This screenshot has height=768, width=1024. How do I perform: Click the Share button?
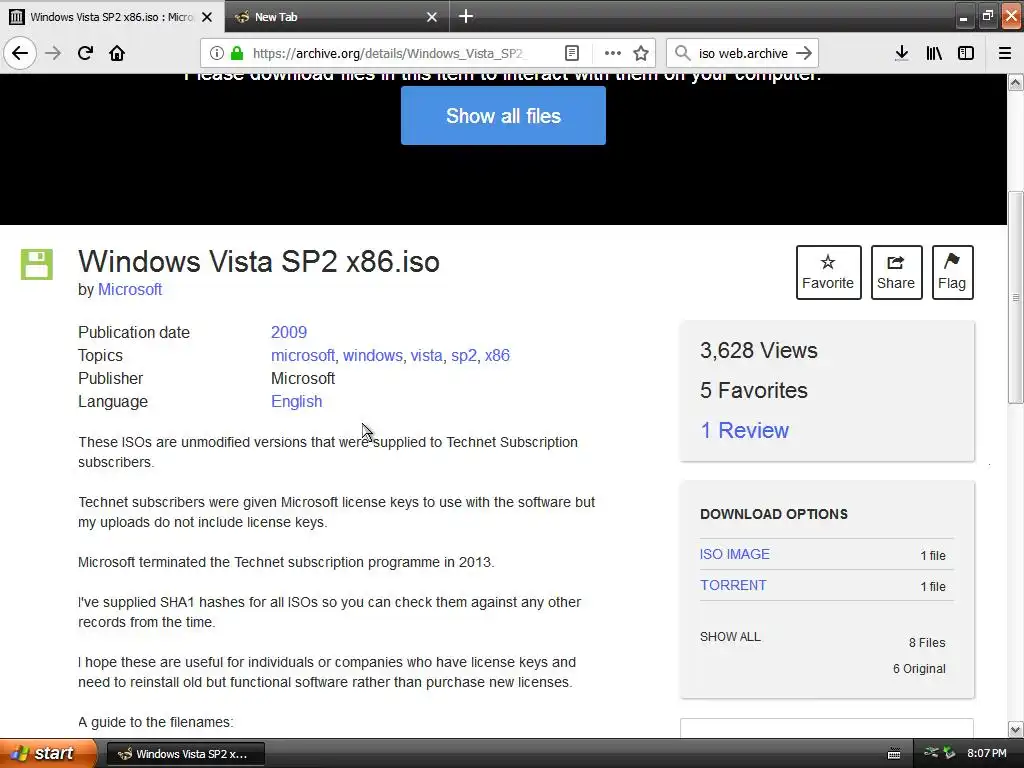tap(896, 272)
